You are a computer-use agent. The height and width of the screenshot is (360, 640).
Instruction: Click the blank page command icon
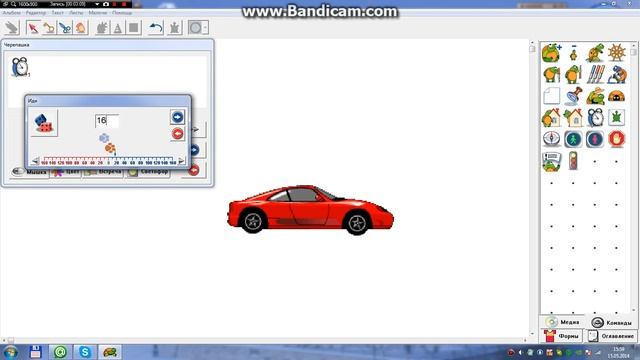[x=551, y=96]
